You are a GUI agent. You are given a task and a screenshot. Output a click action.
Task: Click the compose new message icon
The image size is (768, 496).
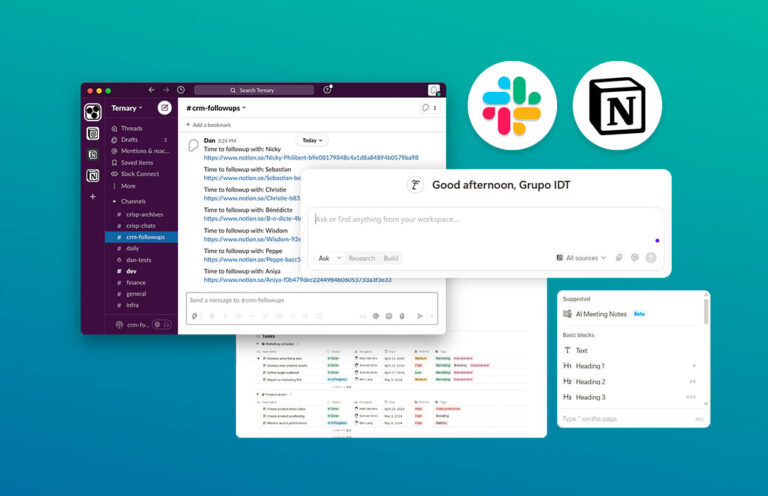[164, 108]
